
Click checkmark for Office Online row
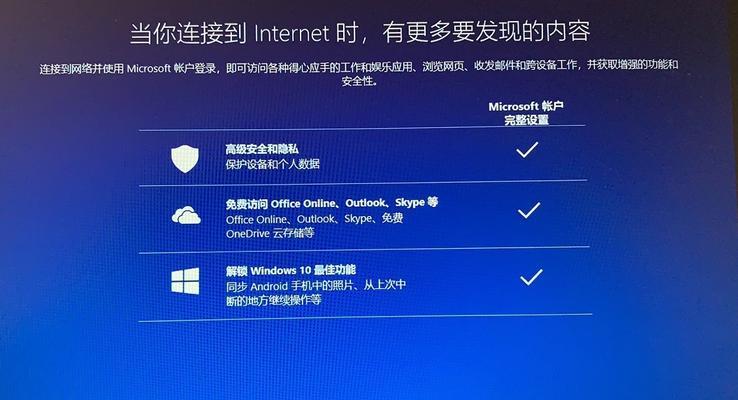point(529,210)
